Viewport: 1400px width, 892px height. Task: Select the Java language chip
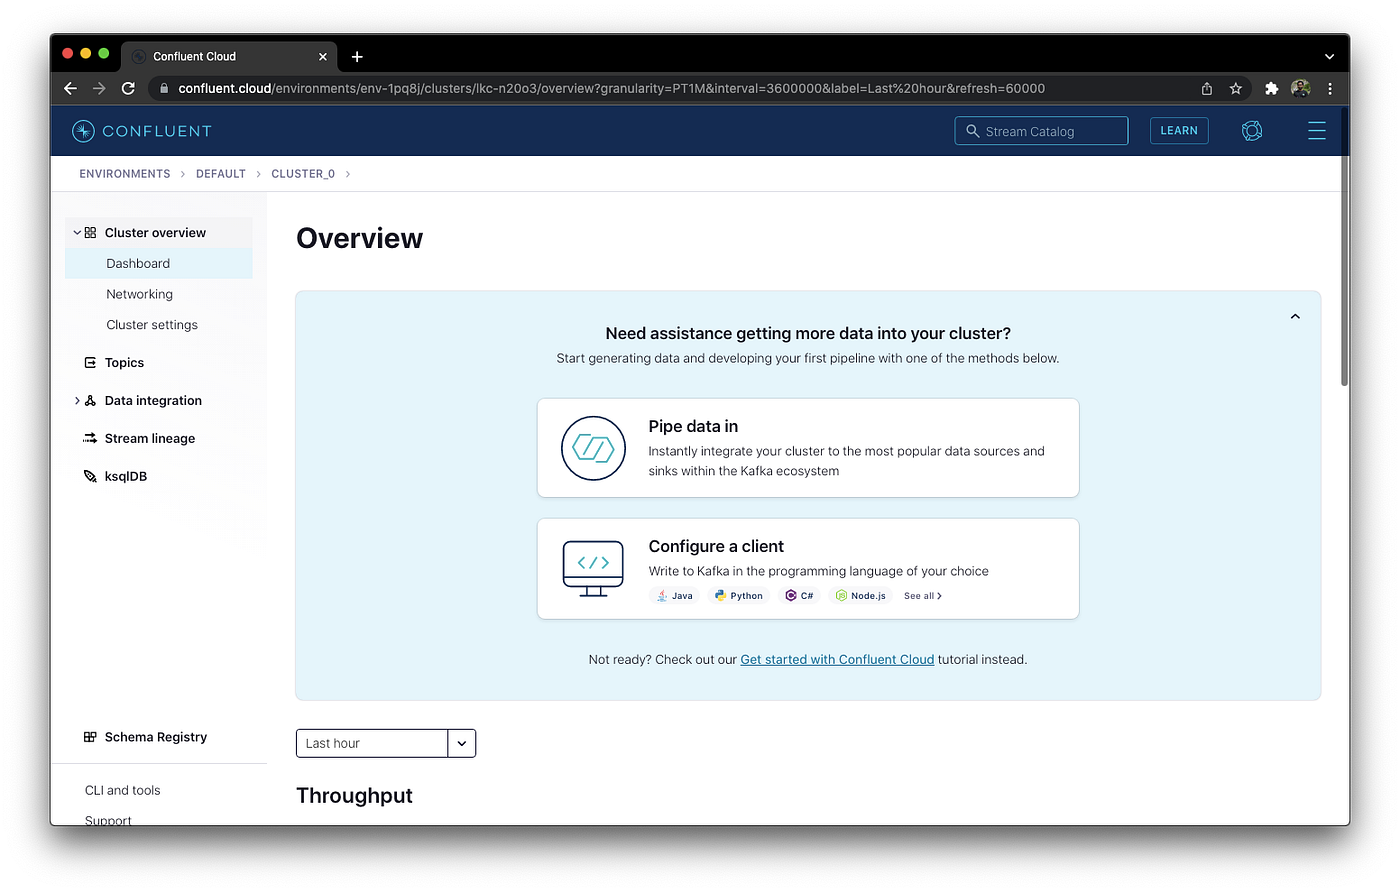tap(675, 596)
